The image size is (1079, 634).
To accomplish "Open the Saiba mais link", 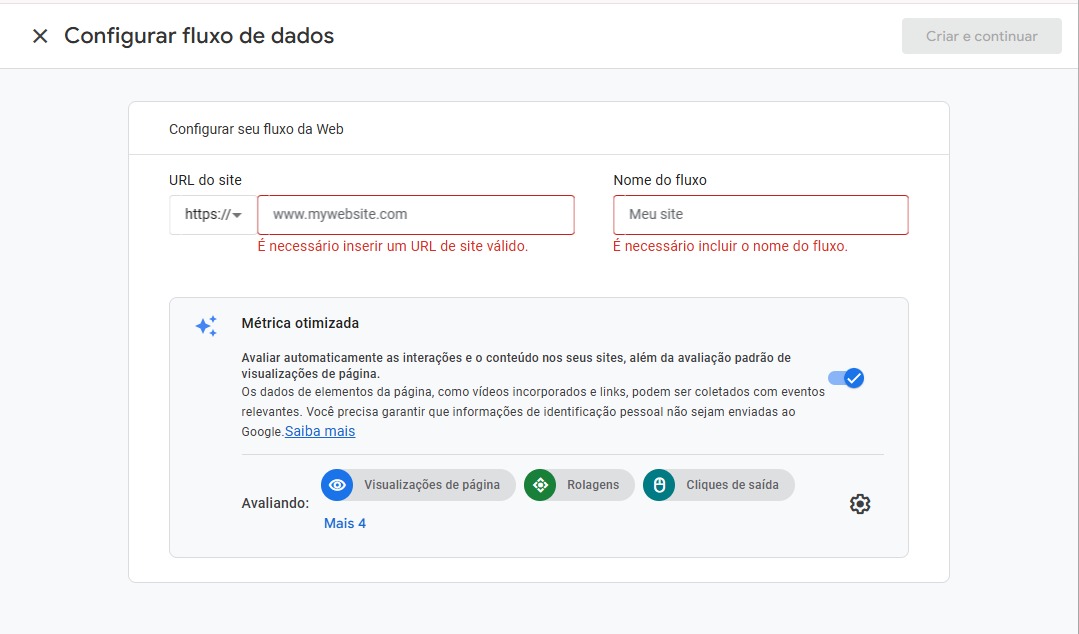I will (x=320, y=432).
